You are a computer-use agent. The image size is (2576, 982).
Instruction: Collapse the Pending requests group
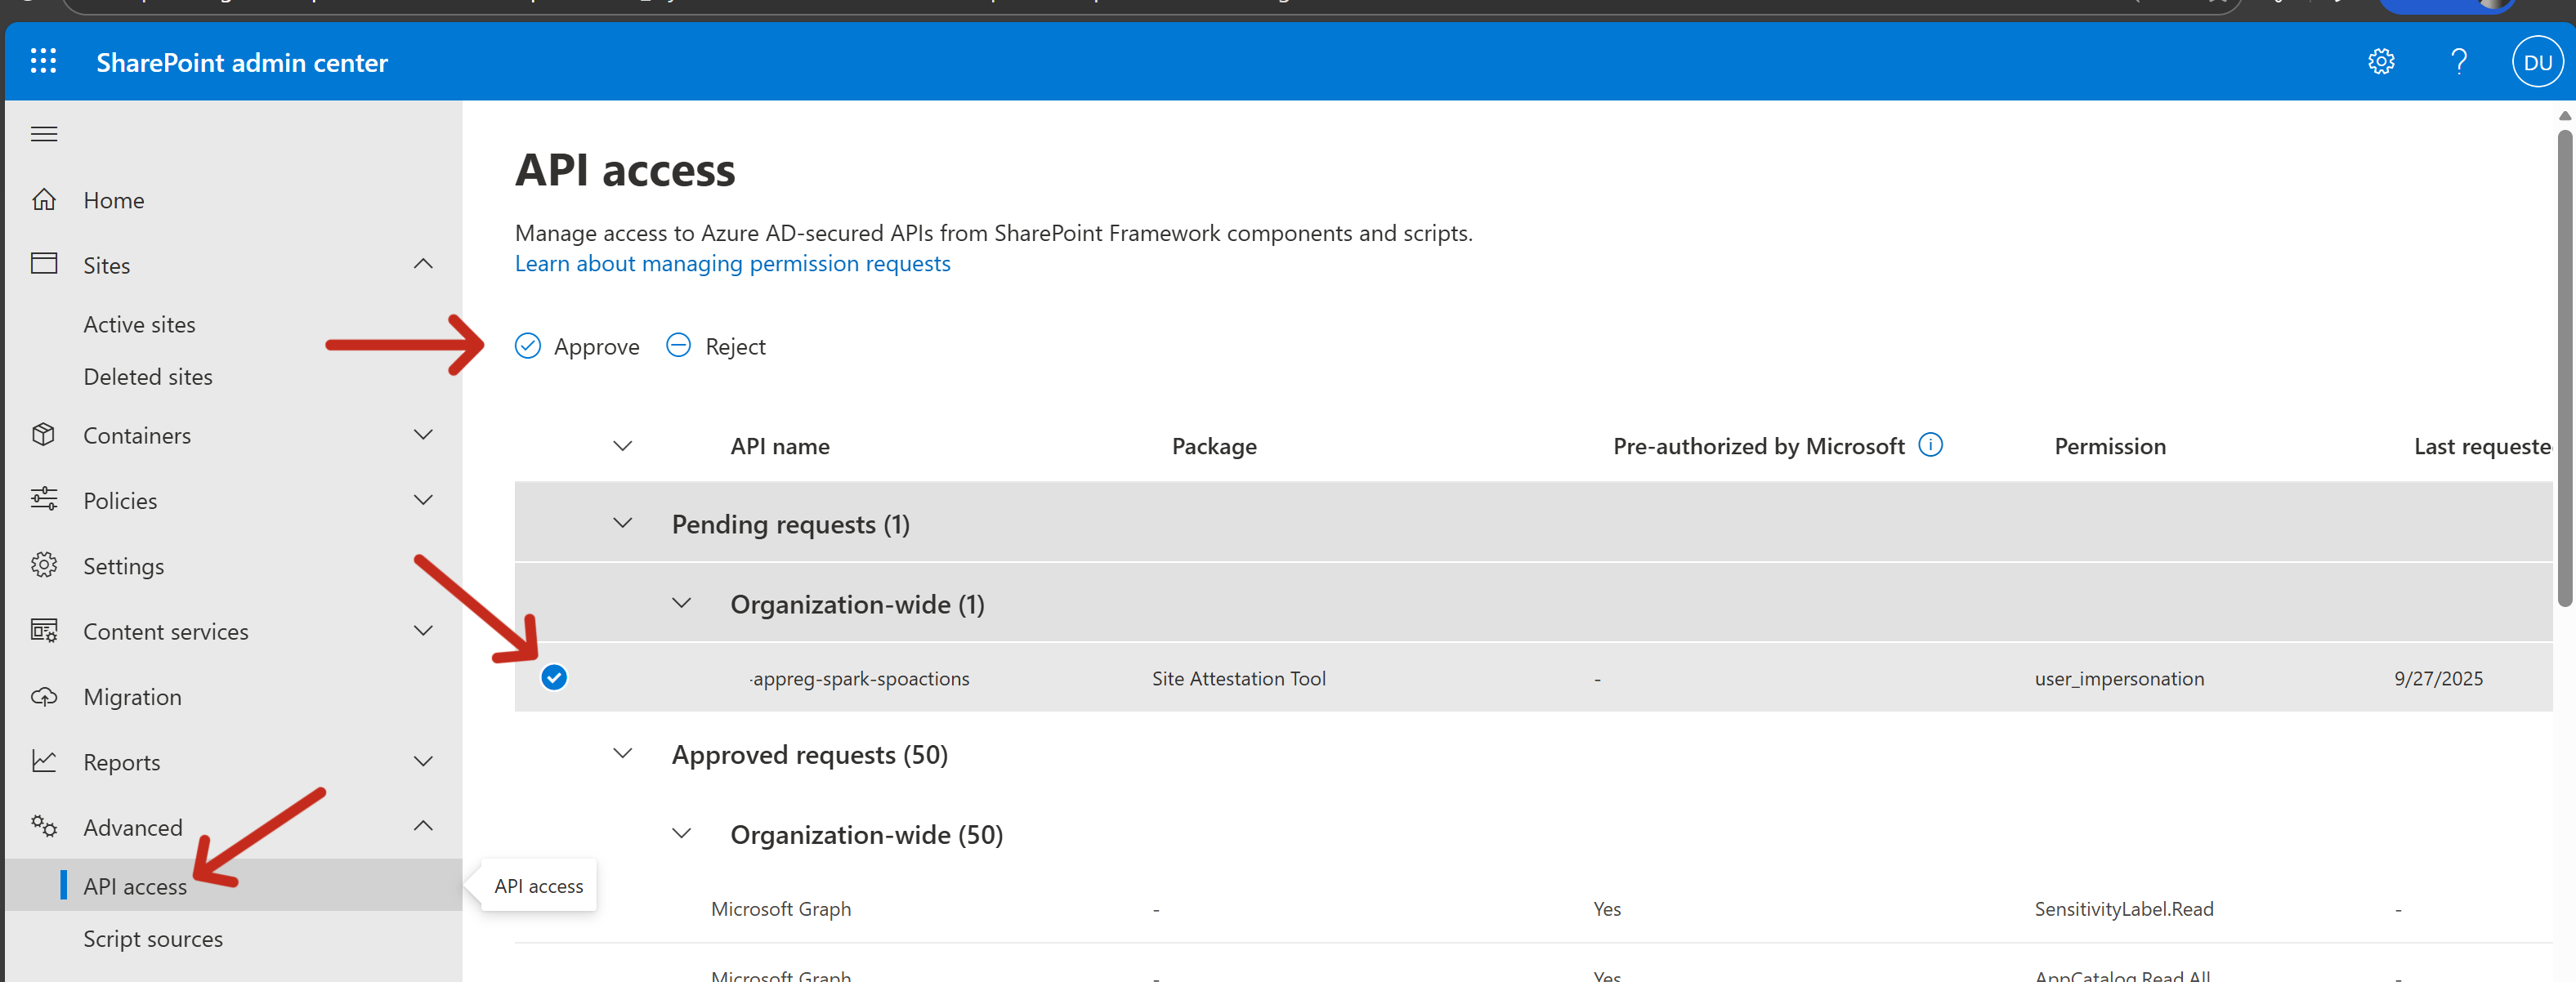622,524
